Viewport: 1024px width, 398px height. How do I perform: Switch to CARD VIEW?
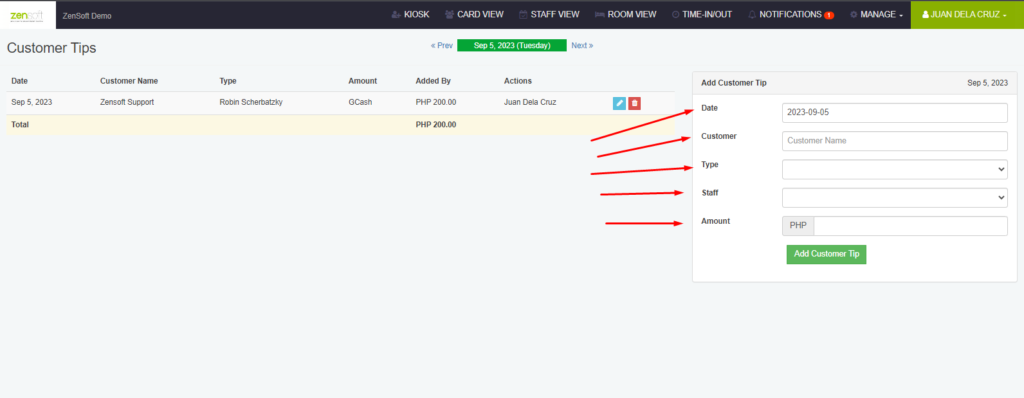474,14
